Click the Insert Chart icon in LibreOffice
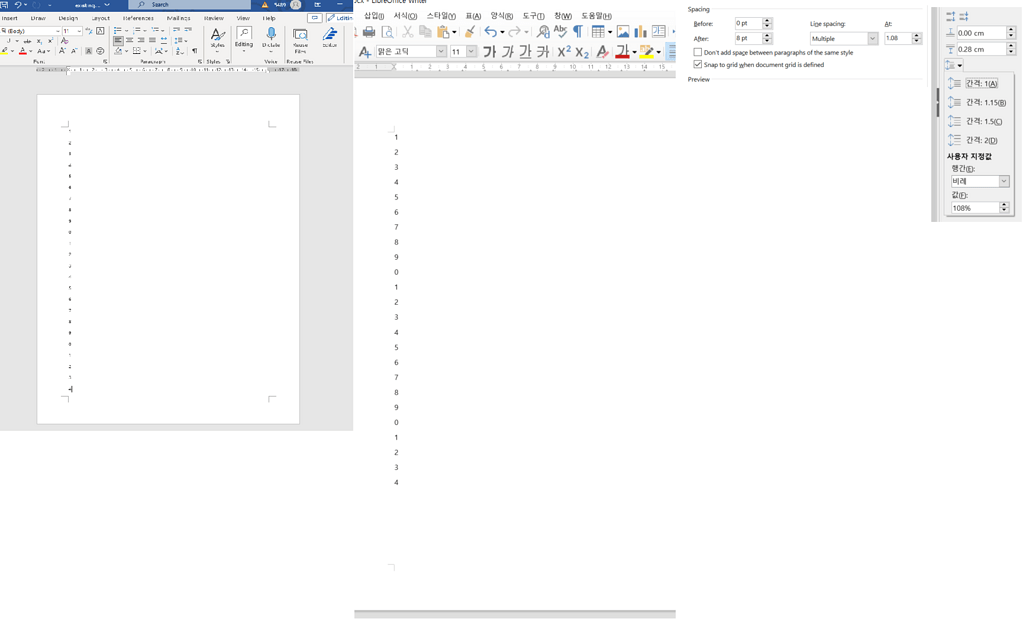 click(x=641, y=31)
